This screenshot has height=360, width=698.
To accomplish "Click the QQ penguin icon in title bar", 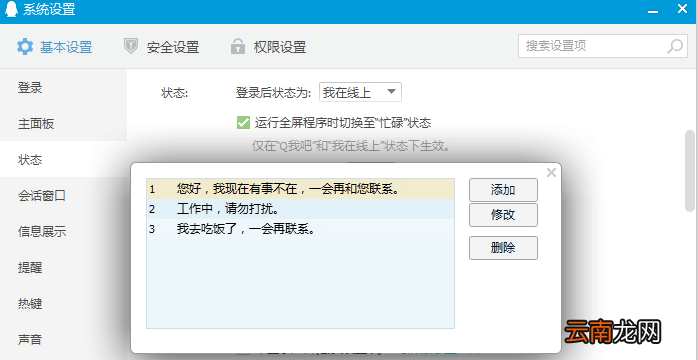I will 11,9.
